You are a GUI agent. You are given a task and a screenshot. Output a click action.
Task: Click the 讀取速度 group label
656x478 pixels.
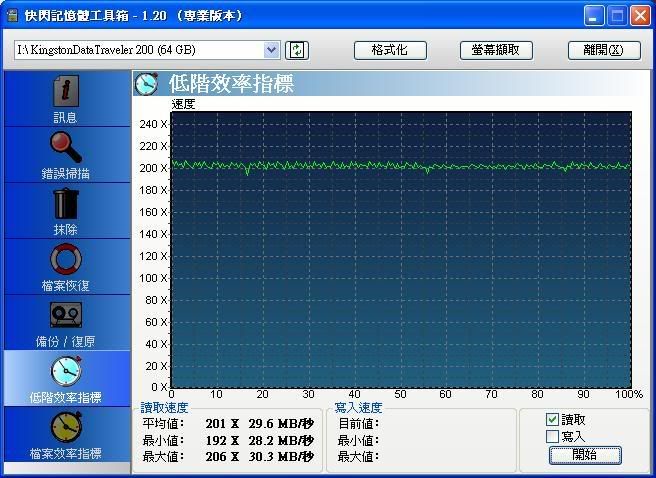click(164, 408)
